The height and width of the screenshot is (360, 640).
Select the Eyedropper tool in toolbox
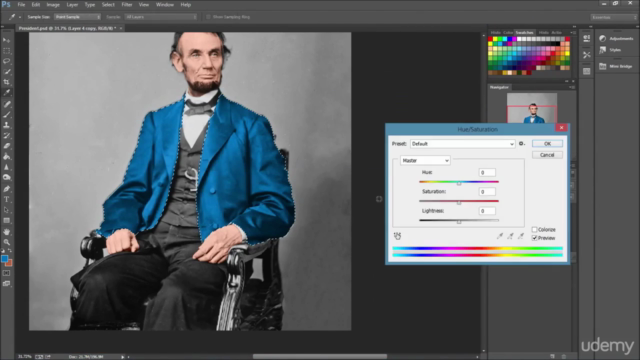click(x=7, y=93)
